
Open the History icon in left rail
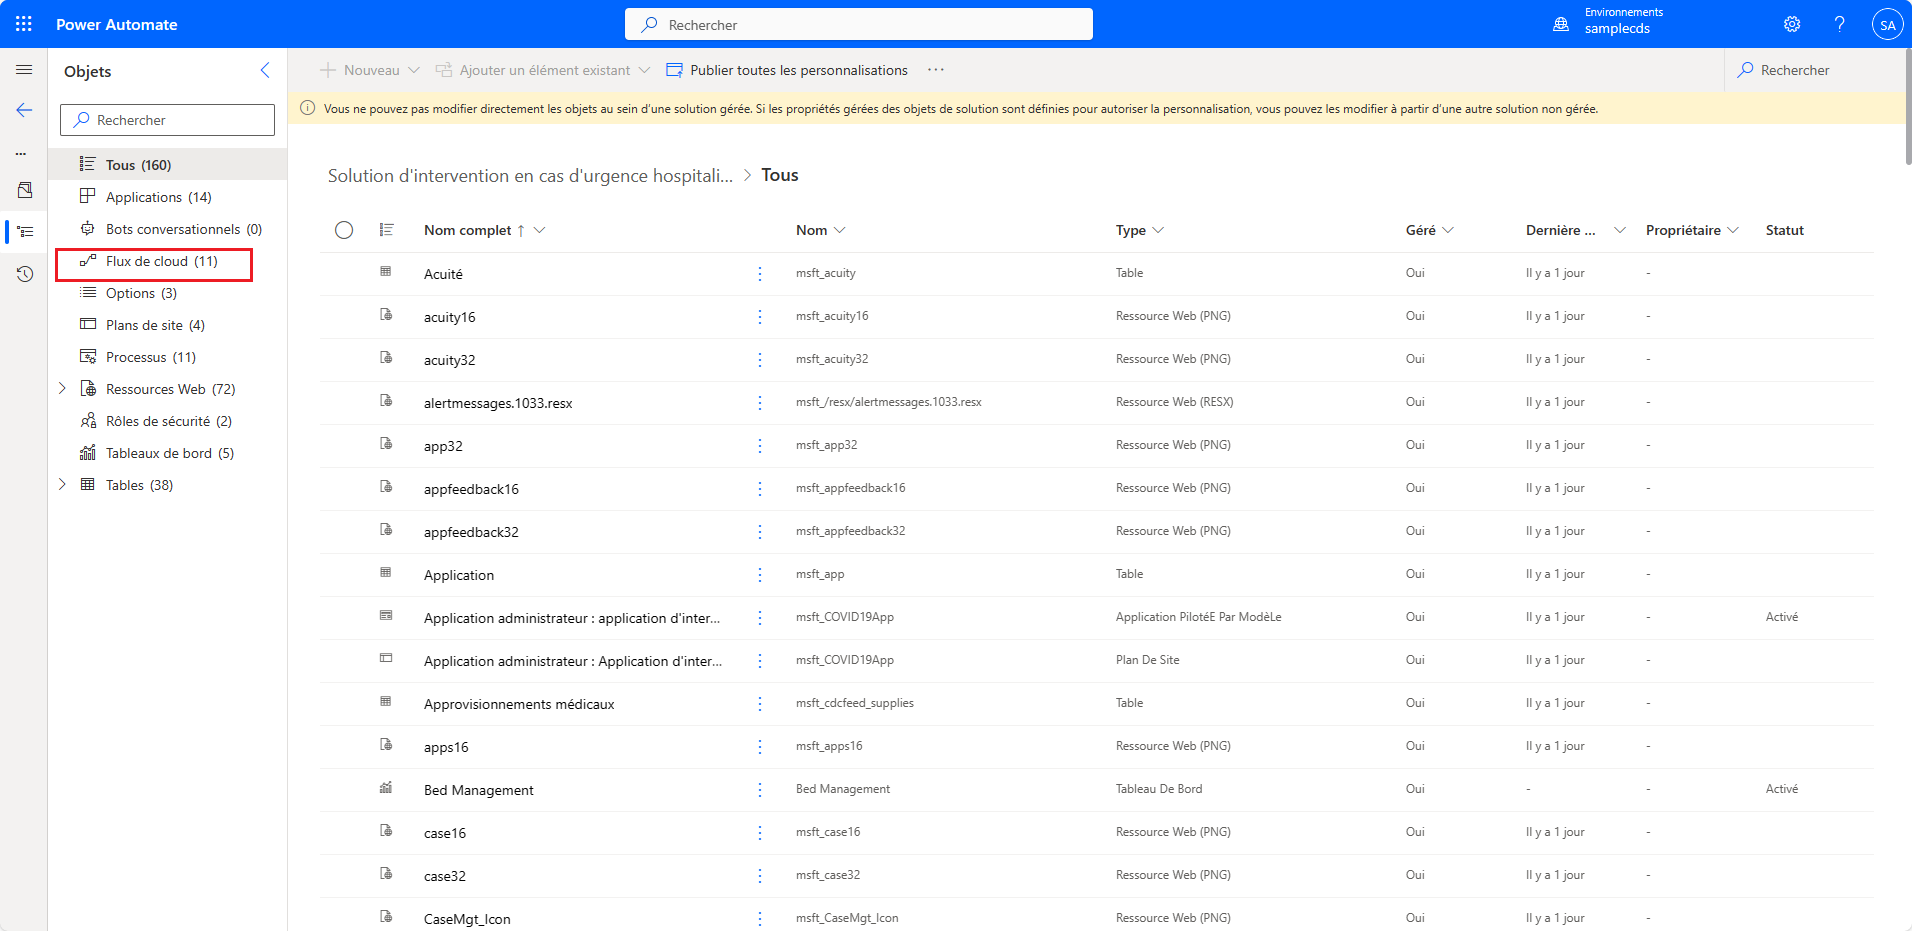click(25, 273)
